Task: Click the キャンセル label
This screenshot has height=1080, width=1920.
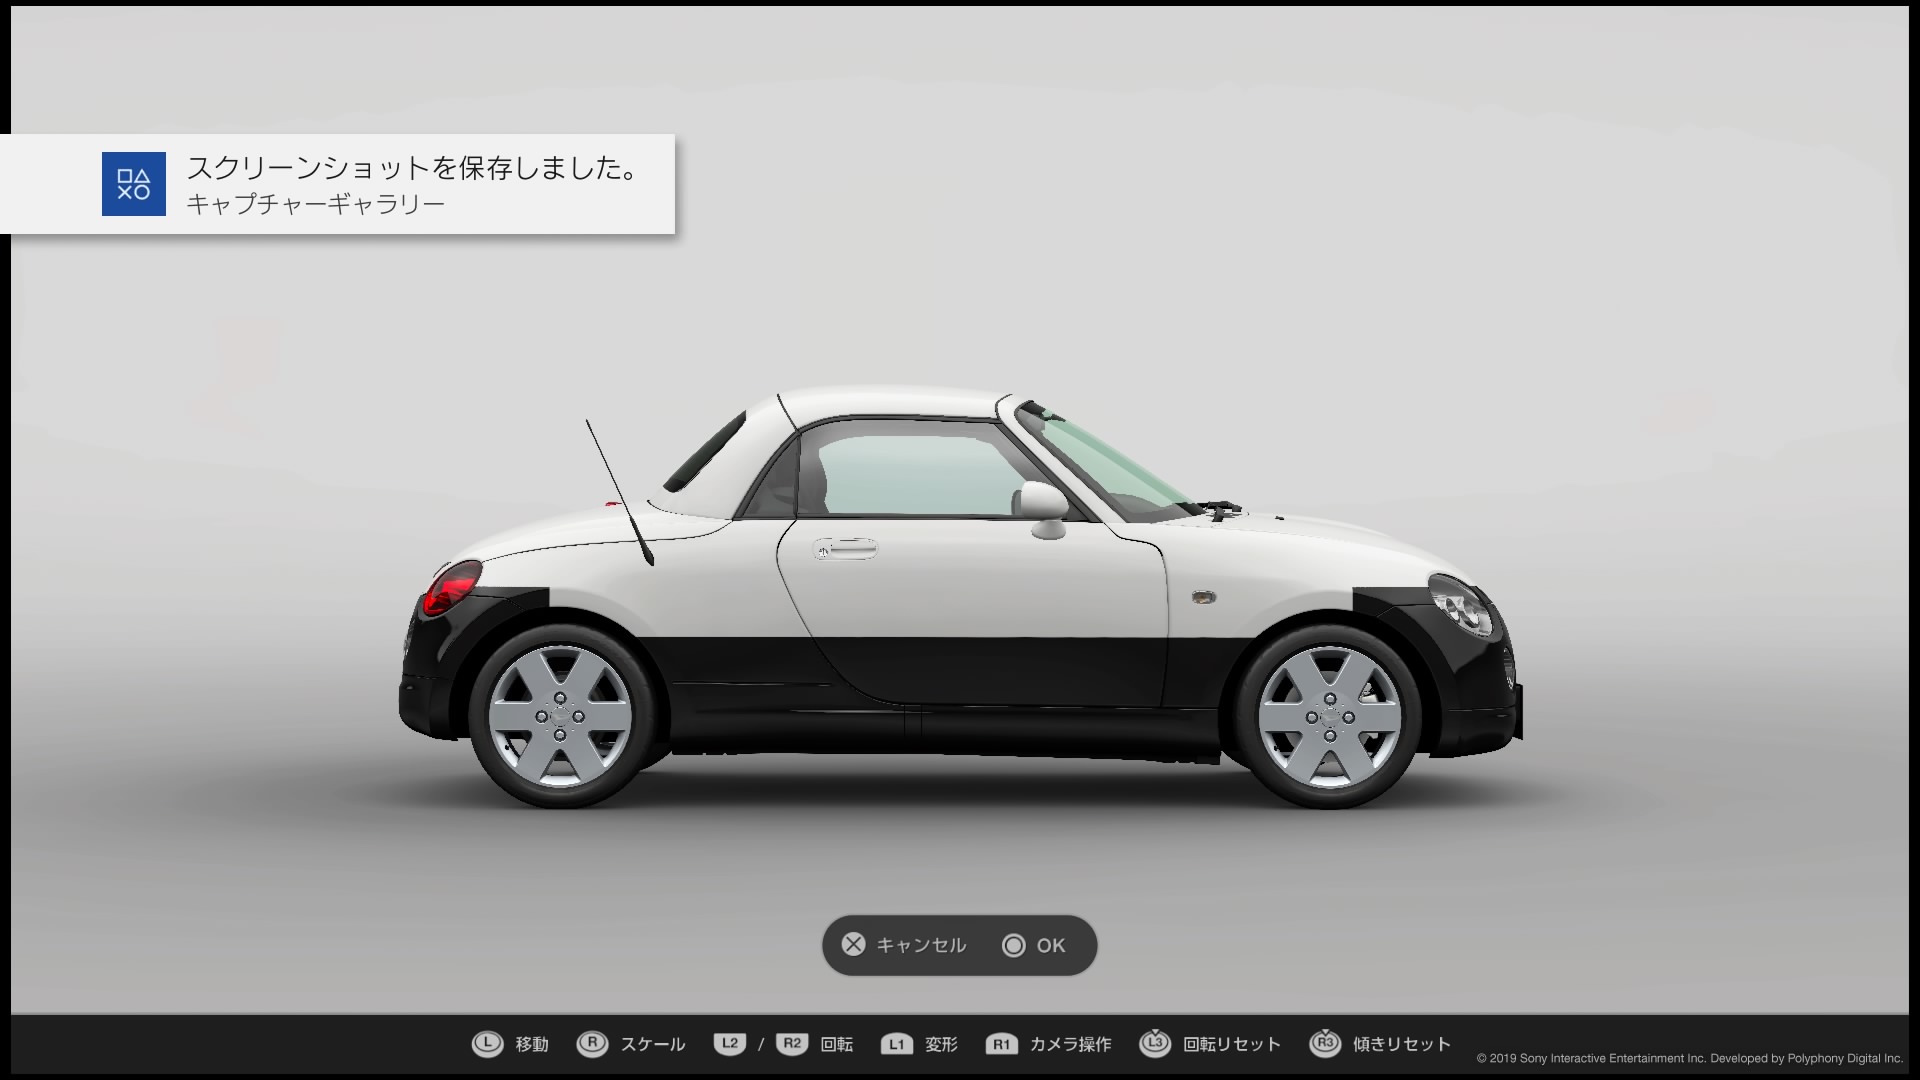Action: click(921, 945)
